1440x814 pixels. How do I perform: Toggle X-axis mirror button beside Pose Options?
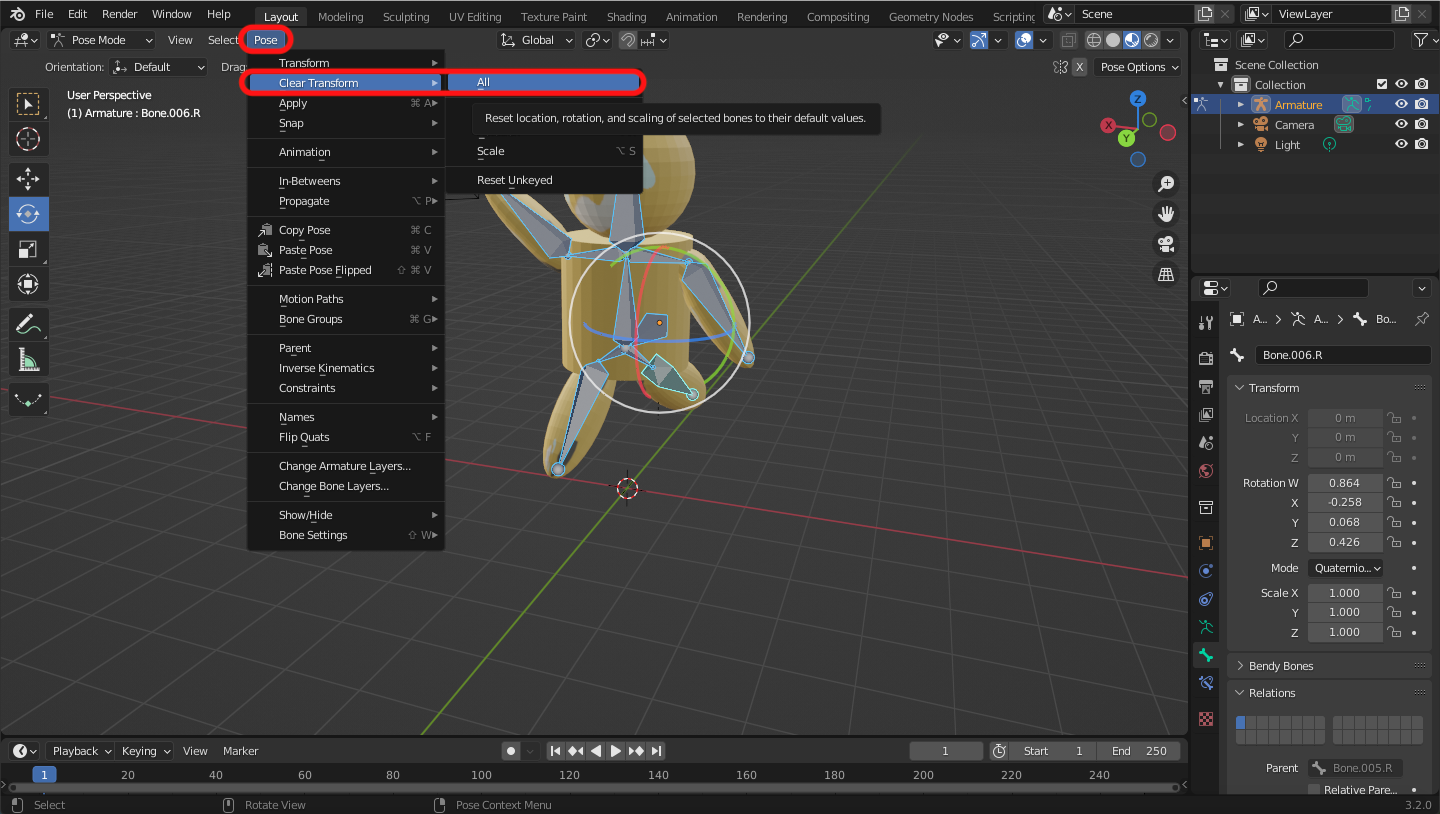point(1080,67)
